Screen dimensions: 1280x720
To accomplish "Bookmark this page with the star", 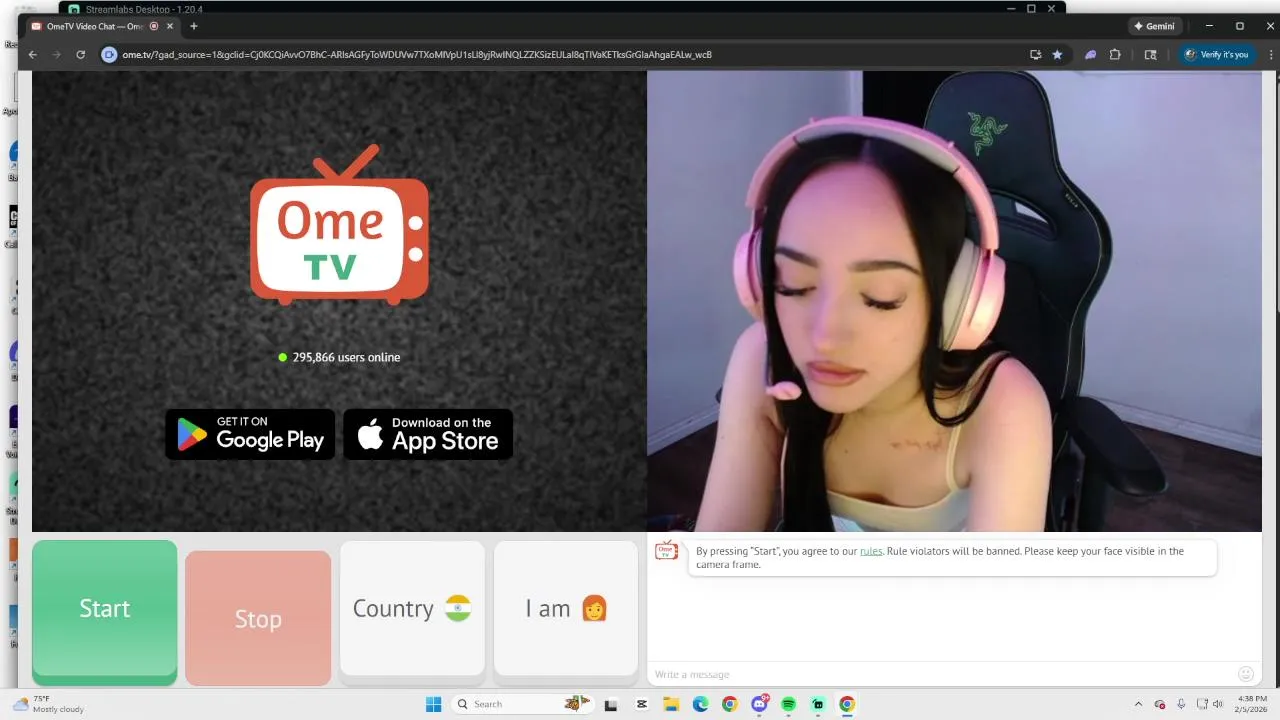I will [x=1057, y=54].
